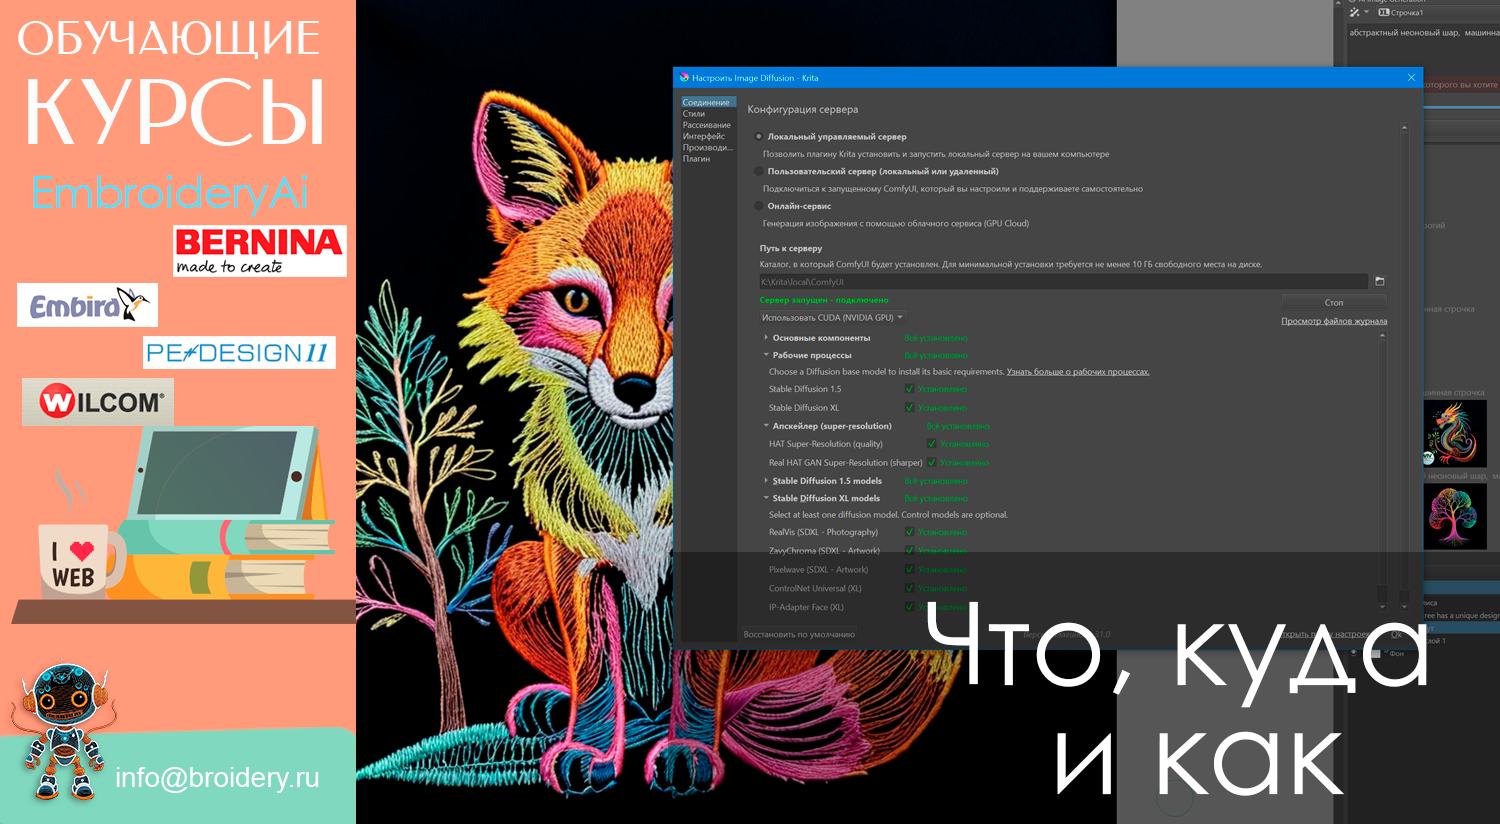The image size is (1500, 824).
Task: Click the Krita logo in the dialog title bar
Action: (x=684, y=77)
